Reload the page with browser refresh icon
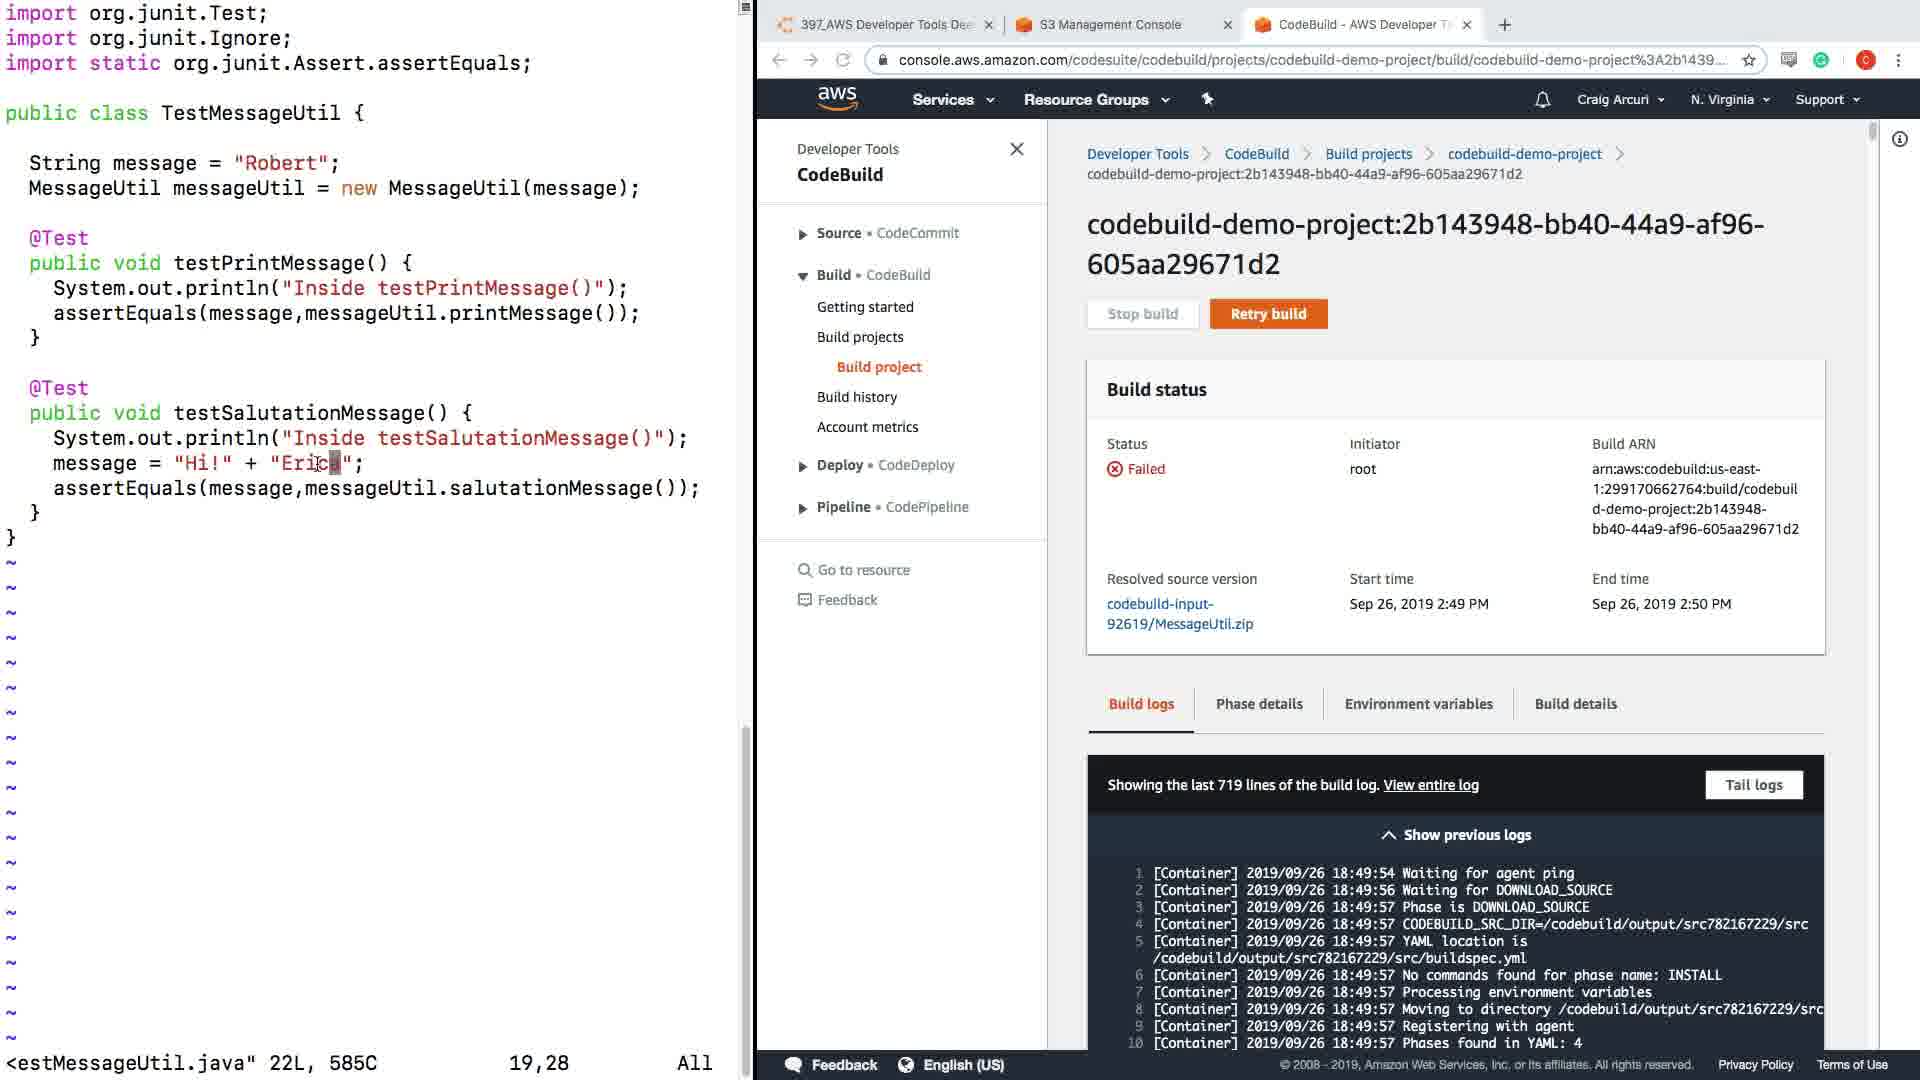This screenshot has height=1080, width=1920. 843,60
